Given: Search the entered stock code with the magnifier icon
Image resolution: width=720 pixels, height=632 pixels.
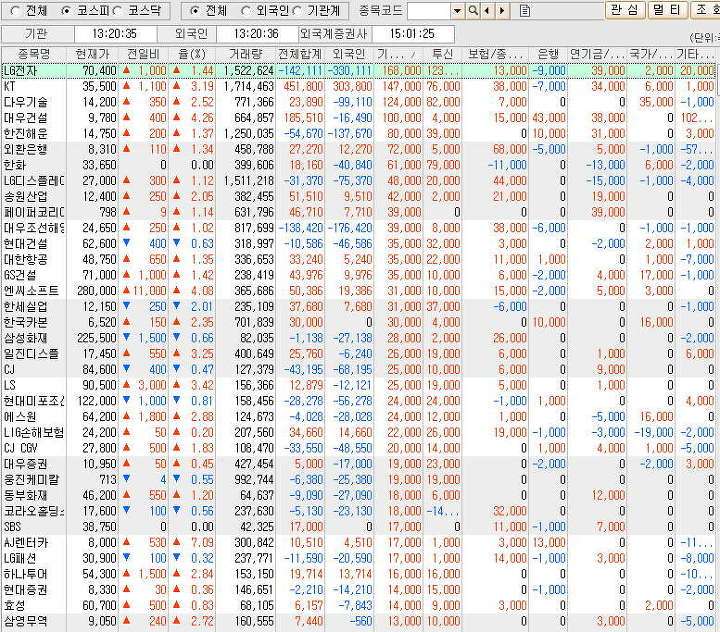Looking at the screenshot, I should pos(473,11).
